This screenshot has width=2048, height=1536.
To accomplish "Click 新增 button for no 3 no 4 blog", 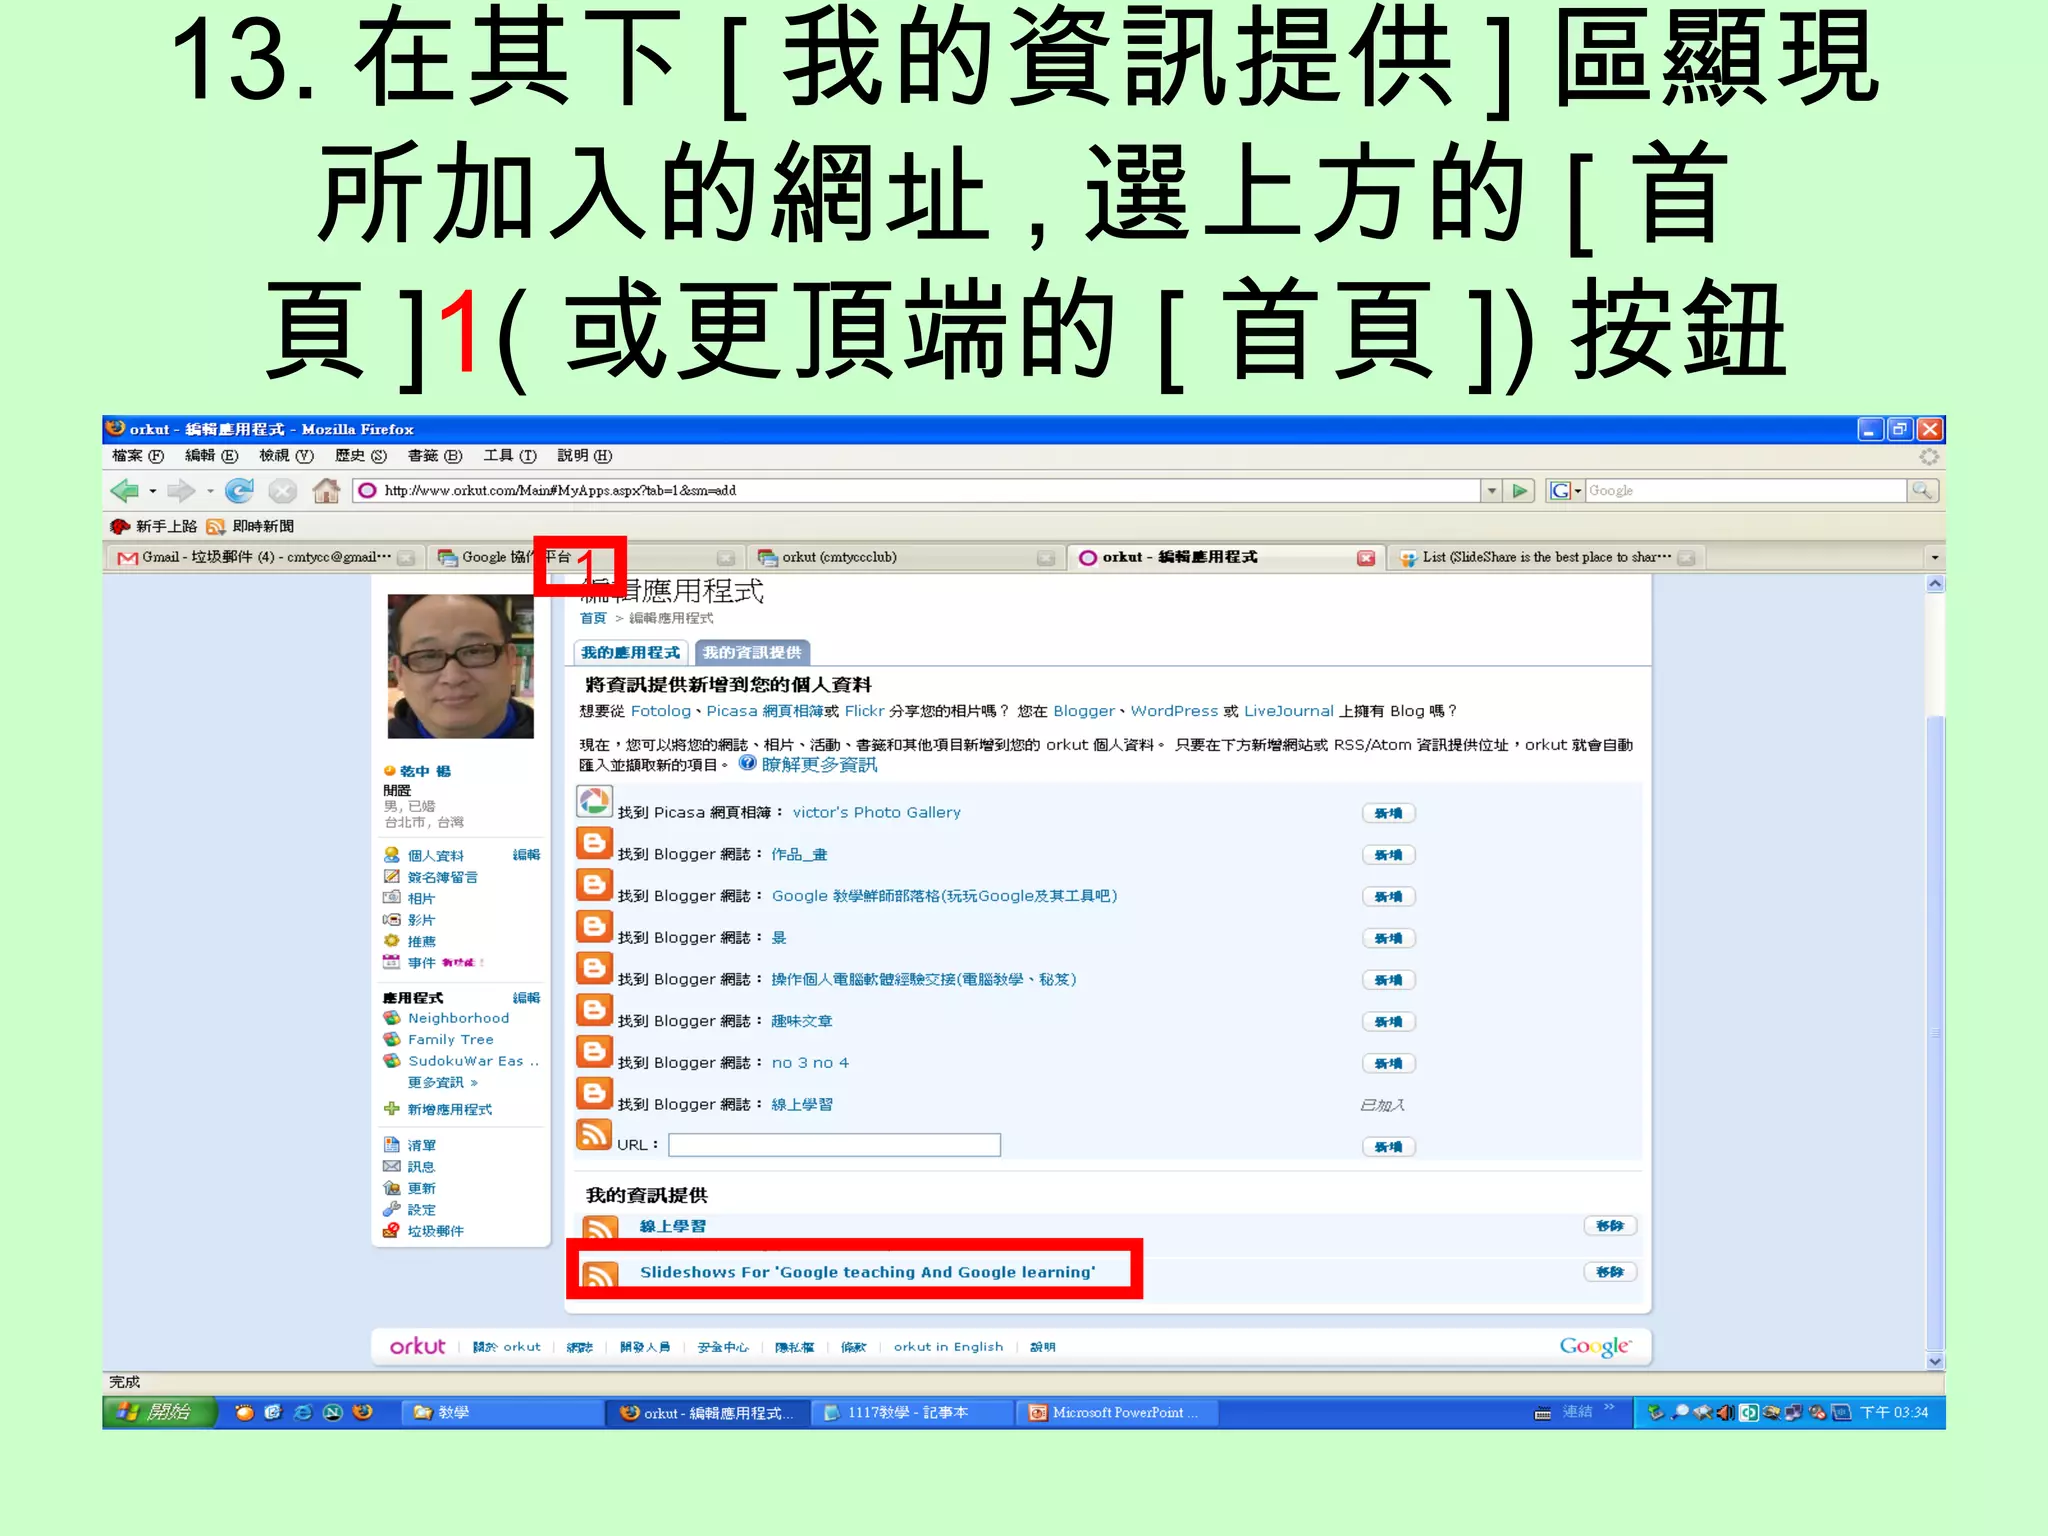I will [1388, 1063].
